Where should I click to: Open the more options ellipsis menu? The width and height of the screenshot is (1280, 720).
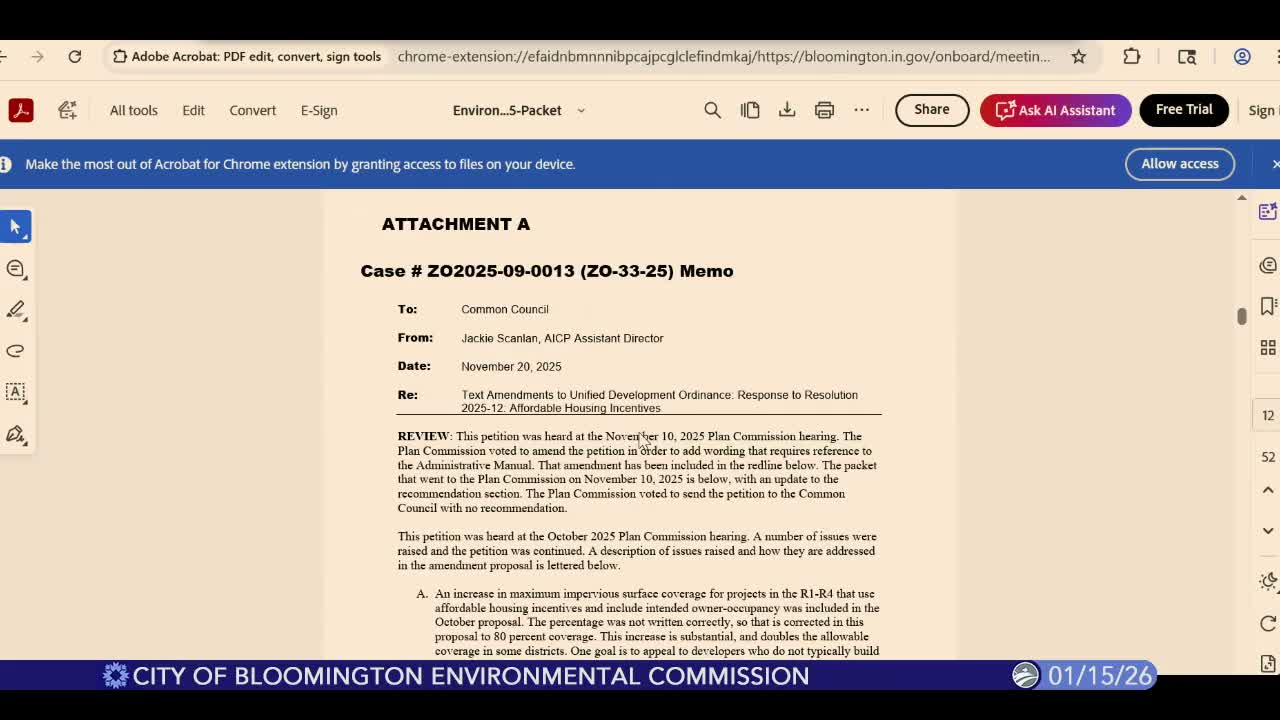click(862, 110)
